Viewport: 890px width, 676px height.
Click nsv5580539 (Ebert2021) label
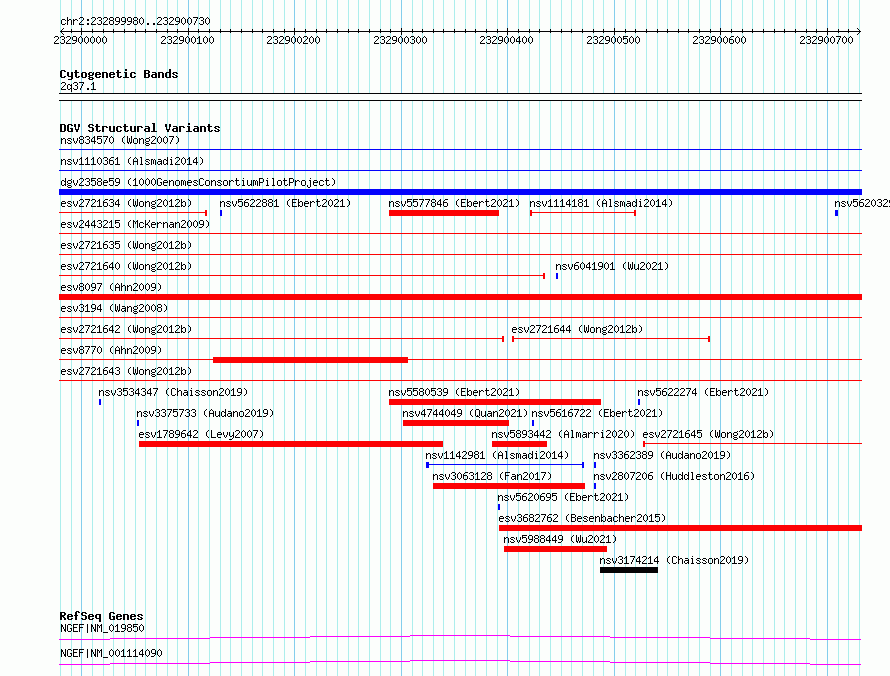click(x=454, y=392)
